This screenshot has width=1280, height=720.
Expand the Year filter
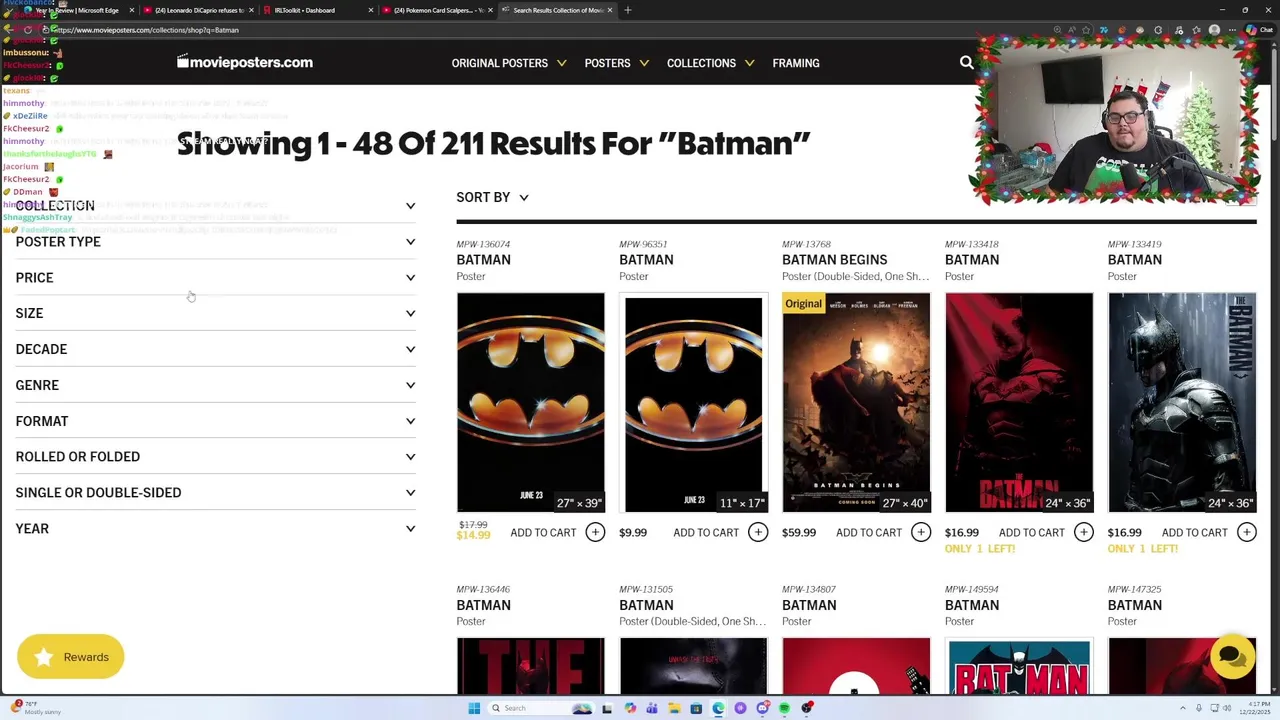(215, 529)
